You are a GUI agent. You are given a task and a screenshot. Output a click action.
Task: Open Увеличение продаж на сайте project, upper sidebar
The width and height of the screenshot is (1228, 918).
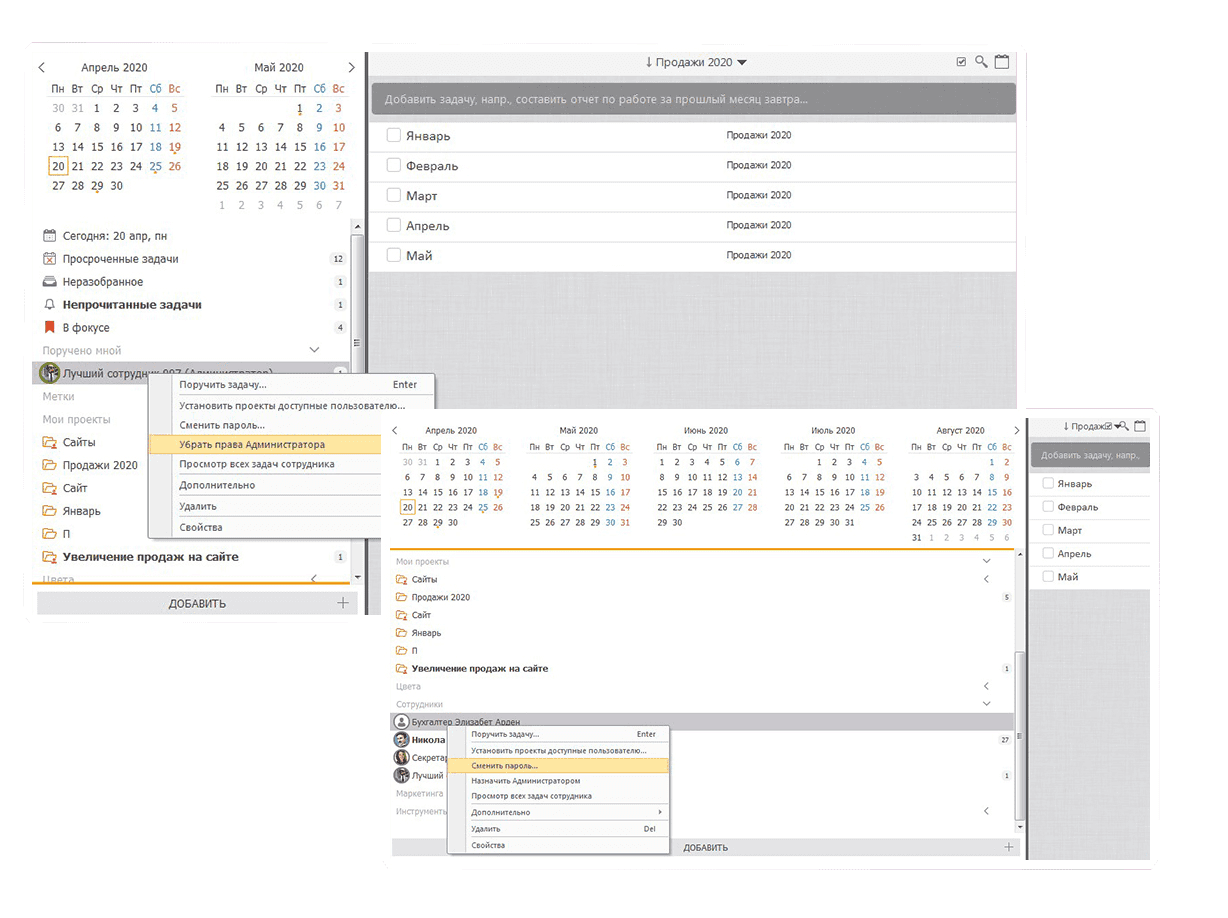pos(151,557)
